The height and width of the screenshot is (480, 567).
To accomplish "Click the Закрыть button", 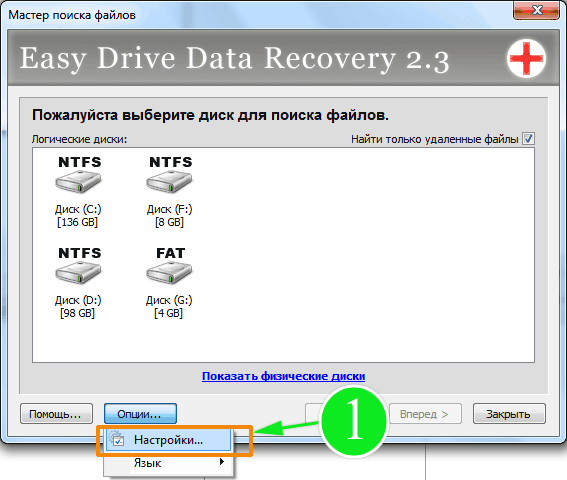I will pyautogui.click(x=509, y=413).
